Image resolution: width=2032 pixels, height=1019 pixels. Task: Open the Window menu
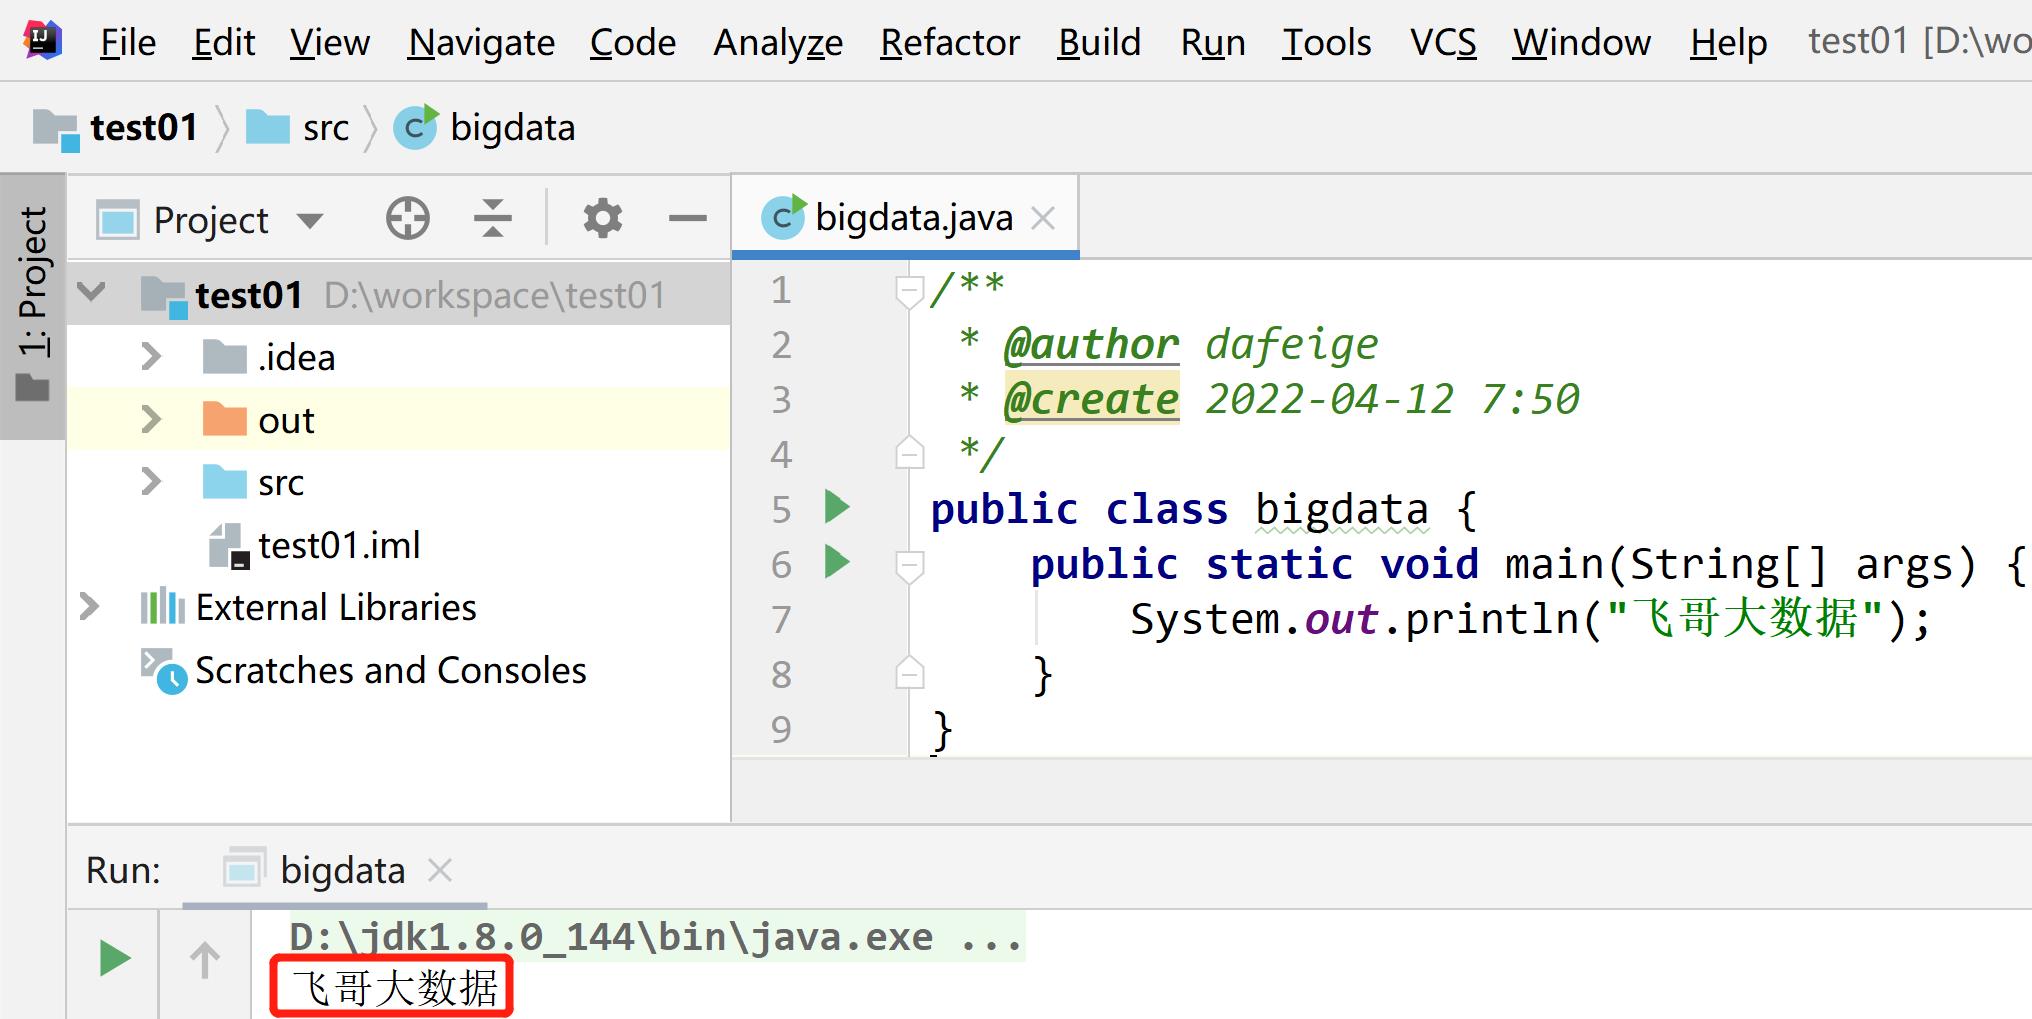click(x=1581, y=42)
